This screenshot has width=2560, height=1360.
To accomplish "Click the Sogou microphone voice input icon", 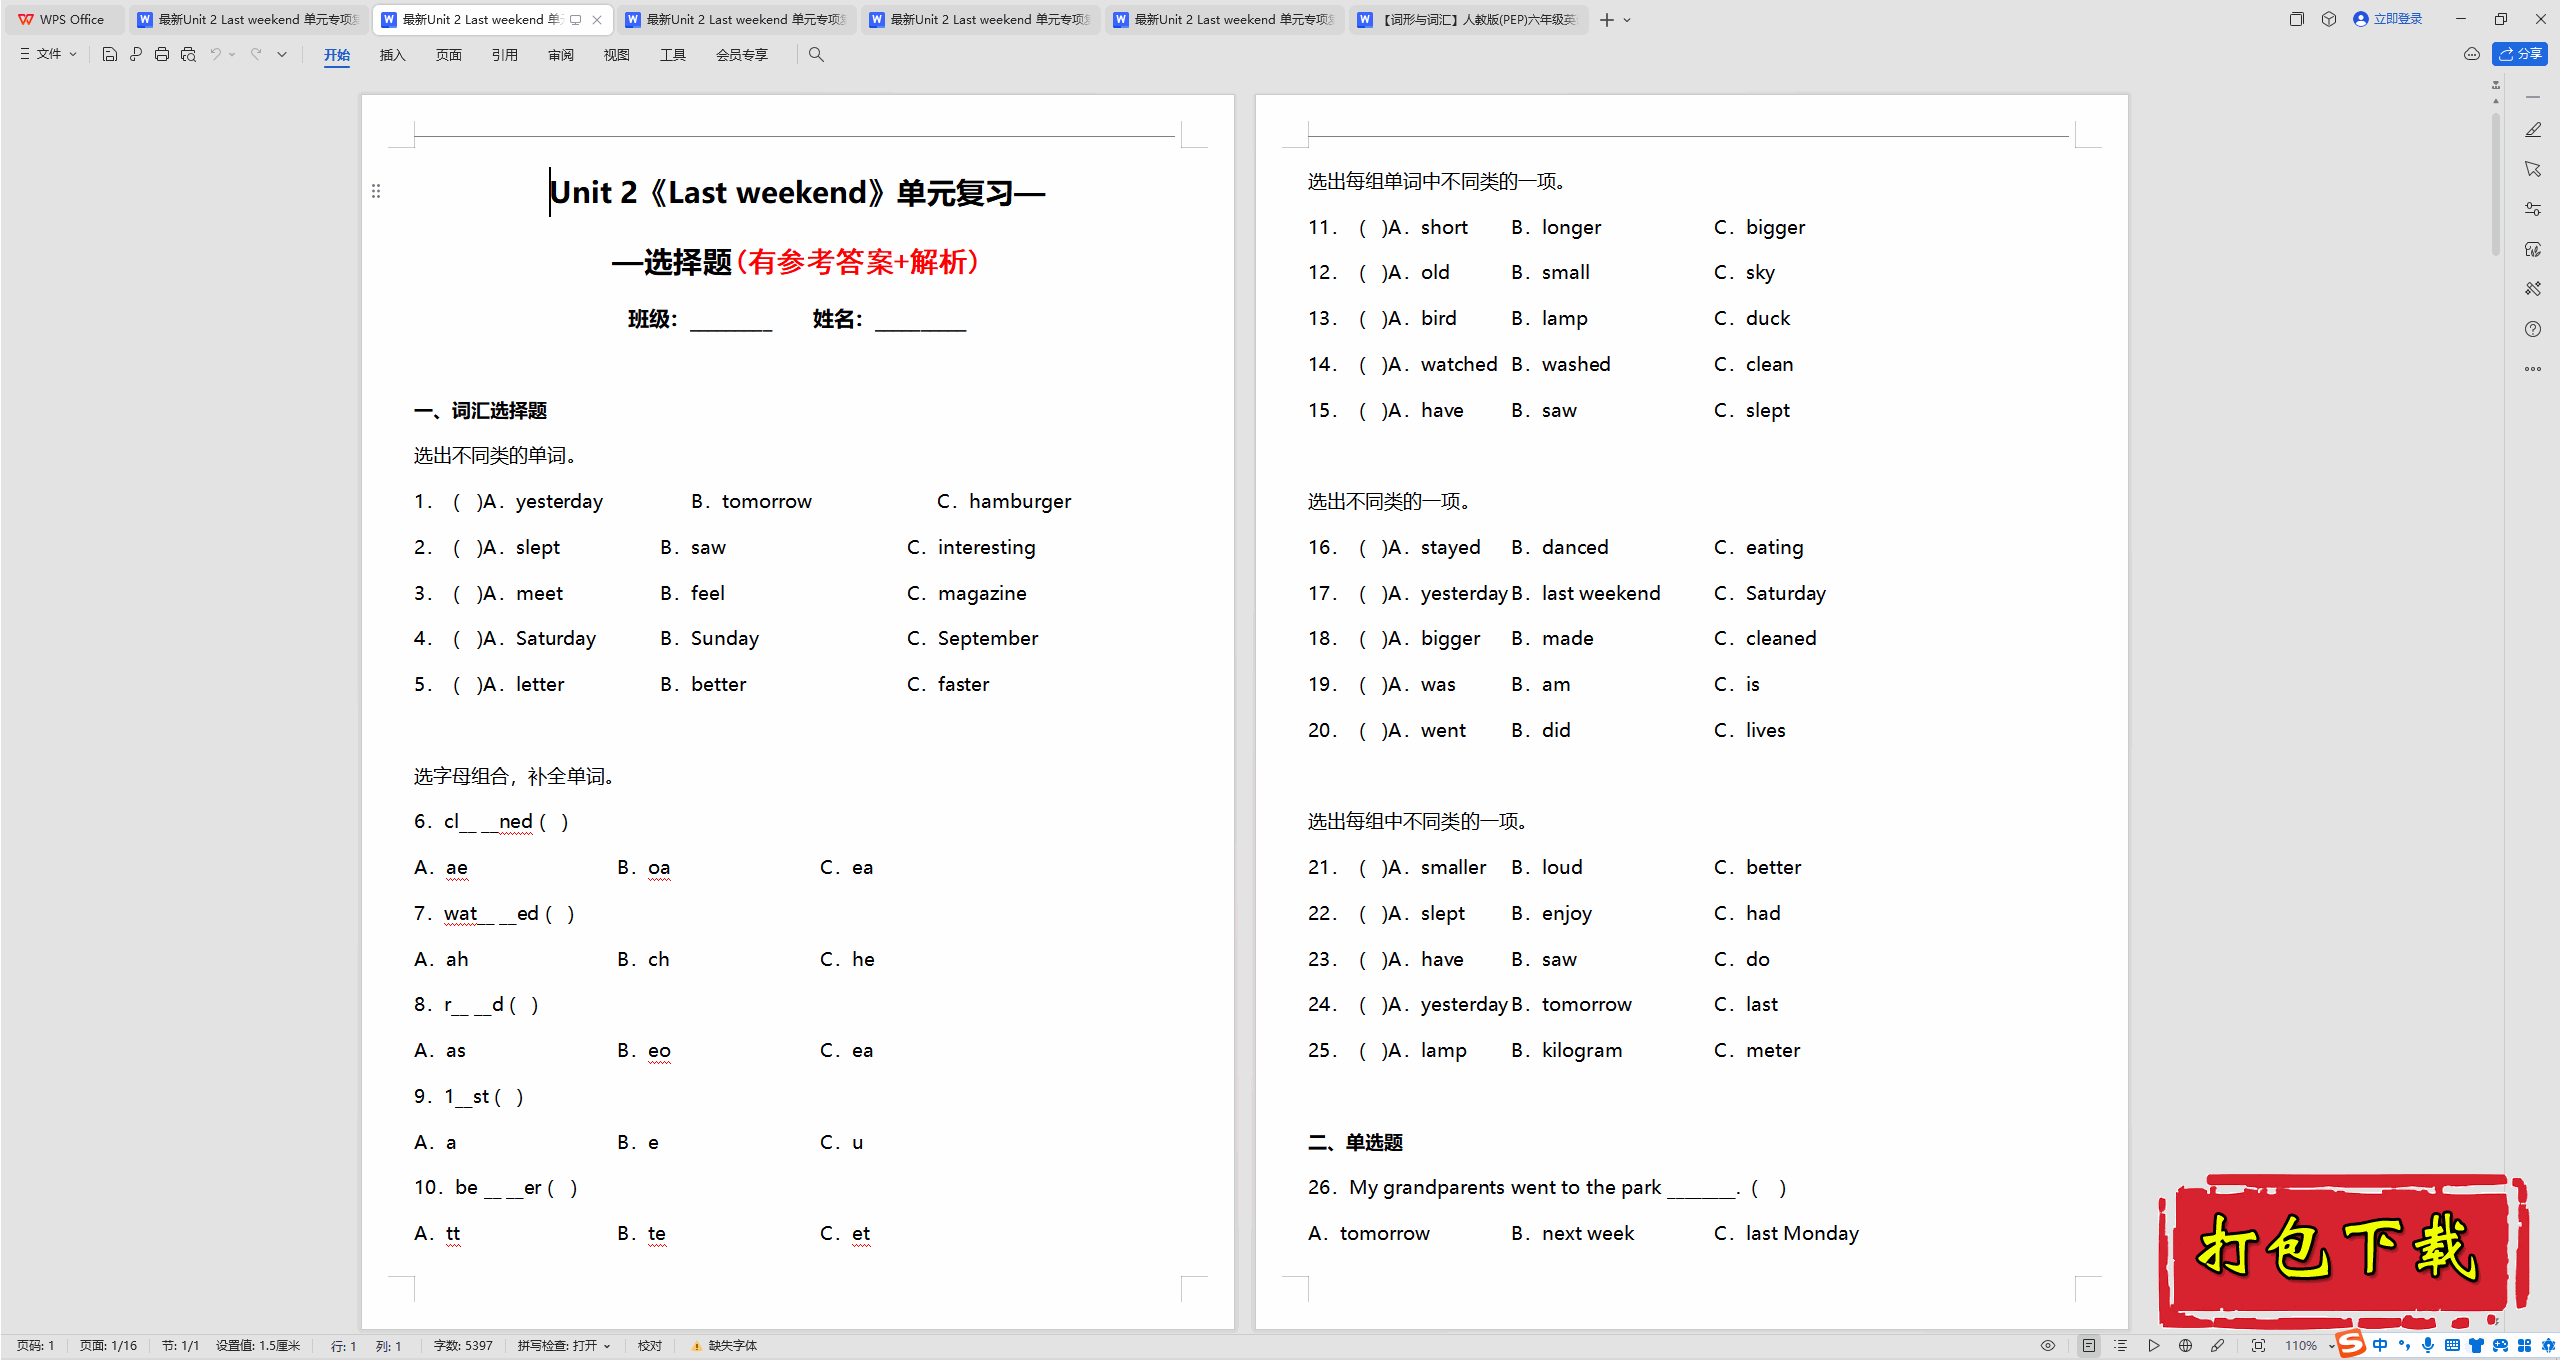I will 2428,1346.
